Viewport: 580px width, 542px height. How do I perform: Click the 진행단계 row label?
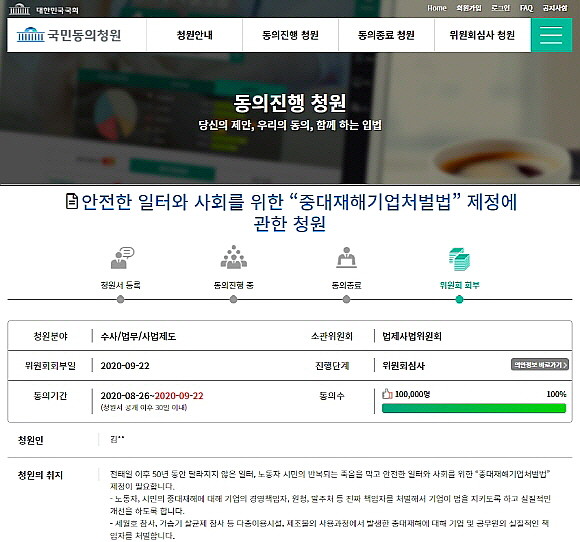332,366
